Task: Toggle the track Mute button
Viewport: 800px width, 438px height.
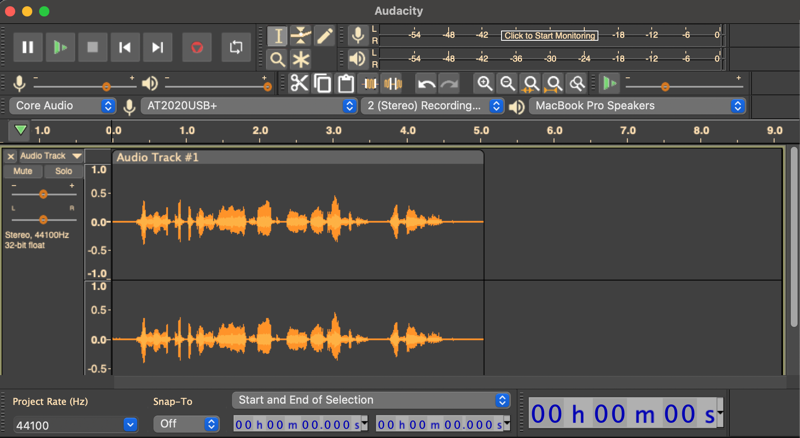Action: tap(22, 171)
